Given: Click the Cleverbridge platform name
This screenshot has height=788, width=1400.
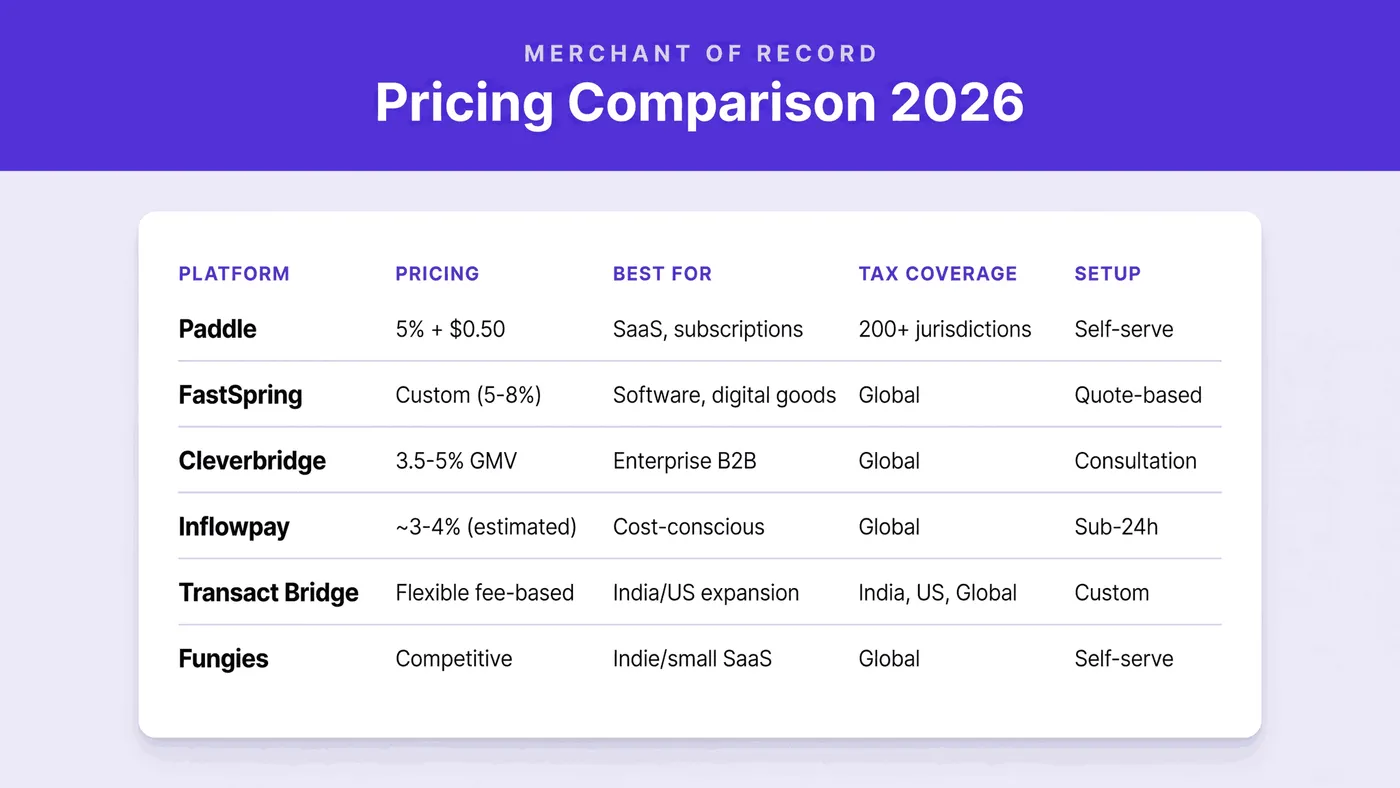Looking at the screenshot, I should click(252, 461).
